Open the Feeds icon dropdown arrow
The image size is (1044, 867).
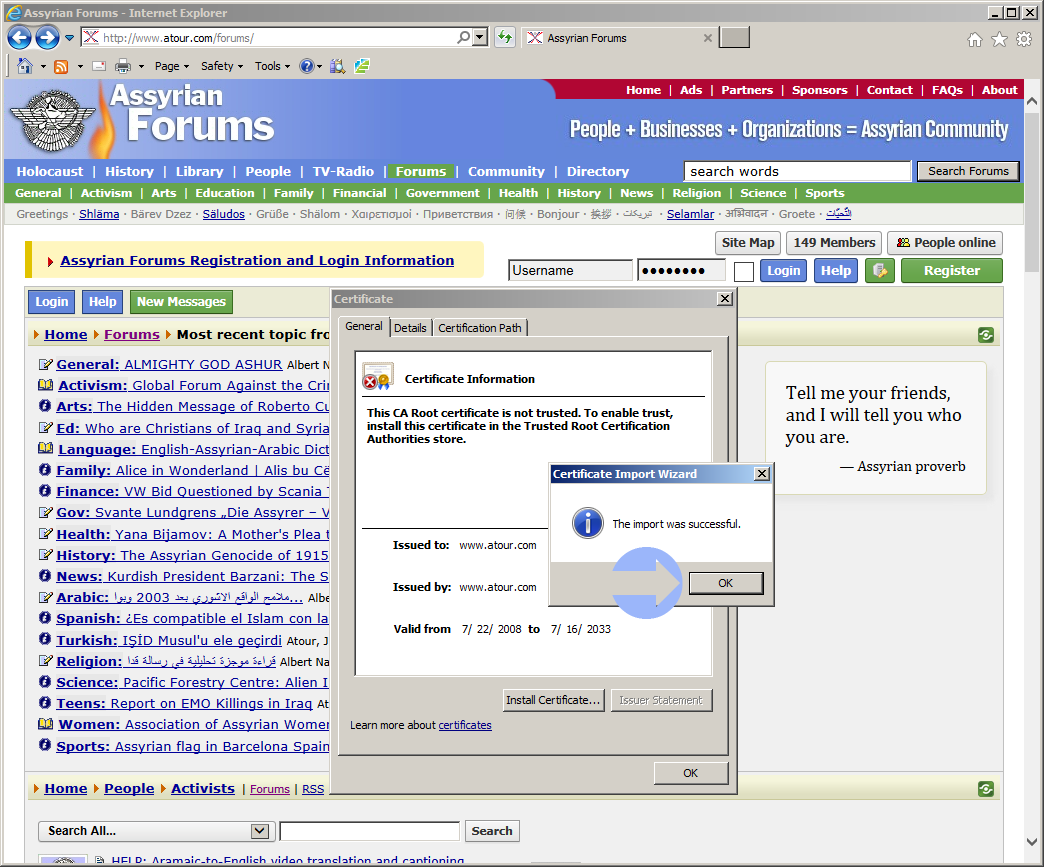coord(80,67)
